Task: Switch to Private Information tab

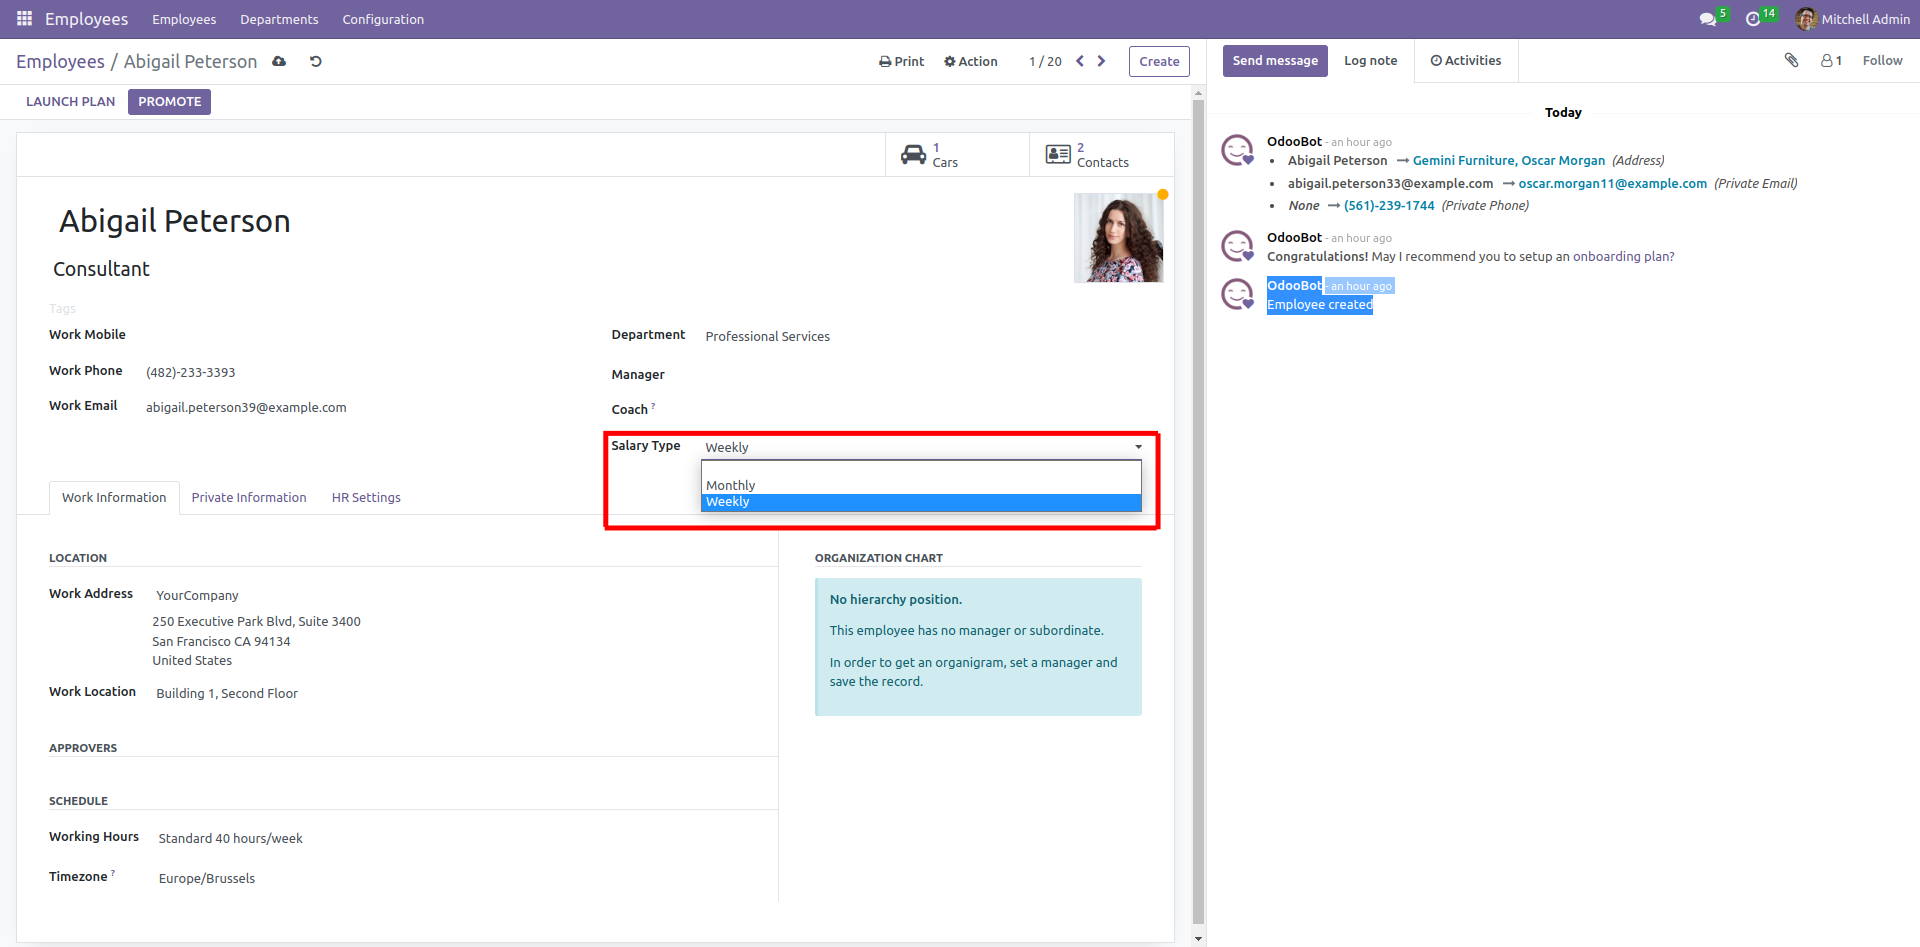Action: pyautogui.click(x=249, y=497)
